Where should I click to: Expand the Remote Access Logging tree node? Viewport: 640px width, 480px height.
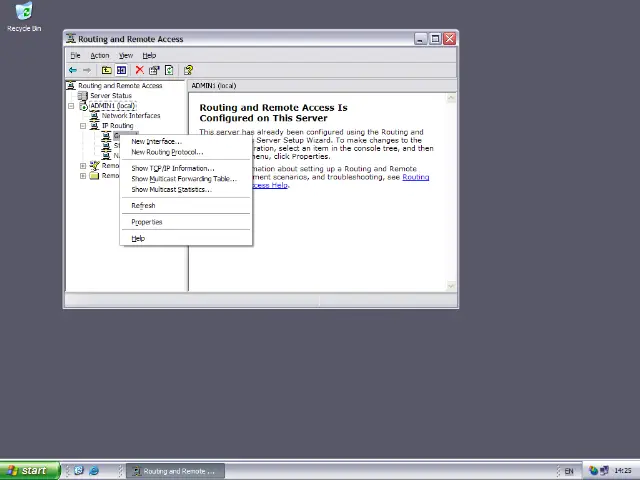(83, 176)
